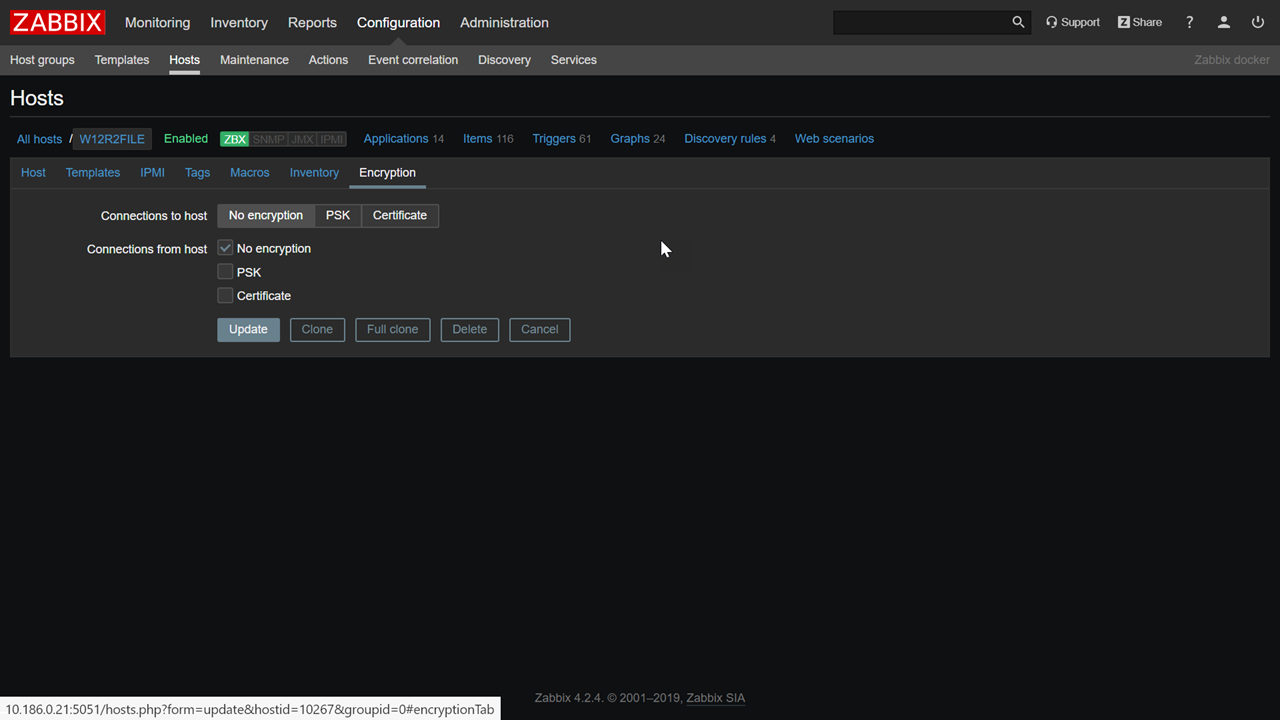This screenshot has width=1280, height=720.
Task: Click the Full clone button
Action: point(392,329)
